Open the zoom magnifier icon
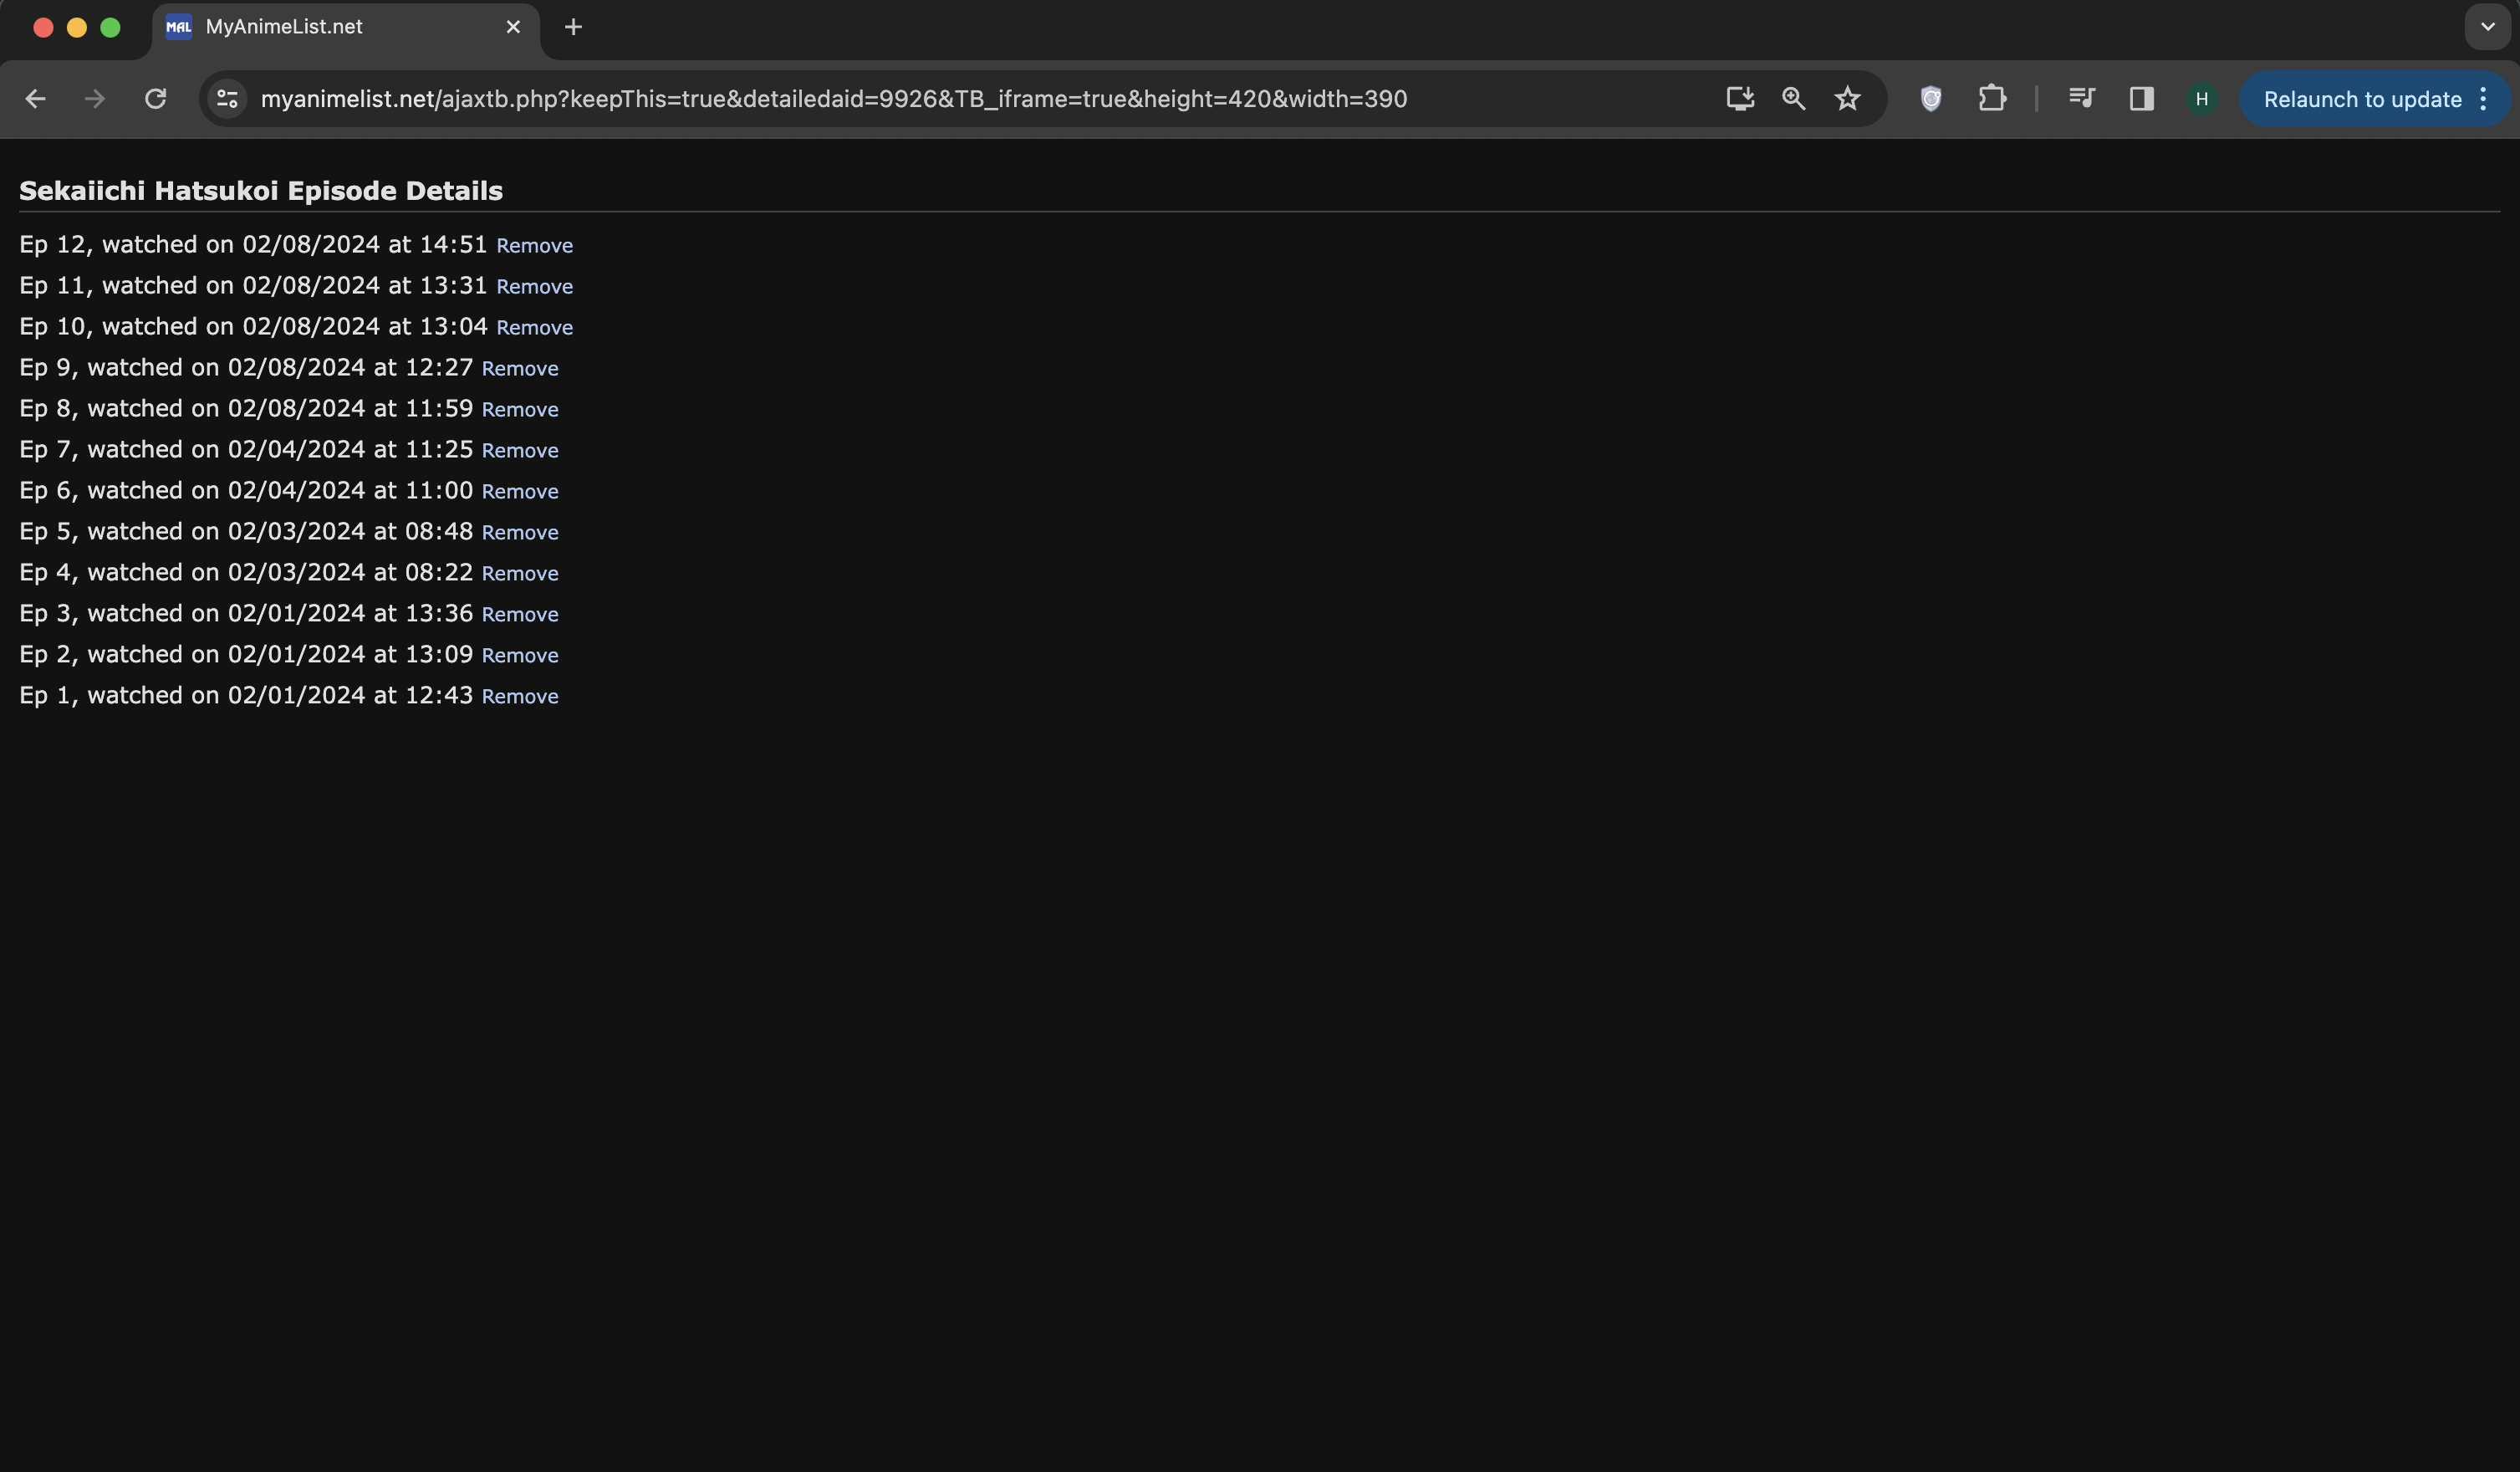This screenshot has width=2520, height=1472. 1793,99
